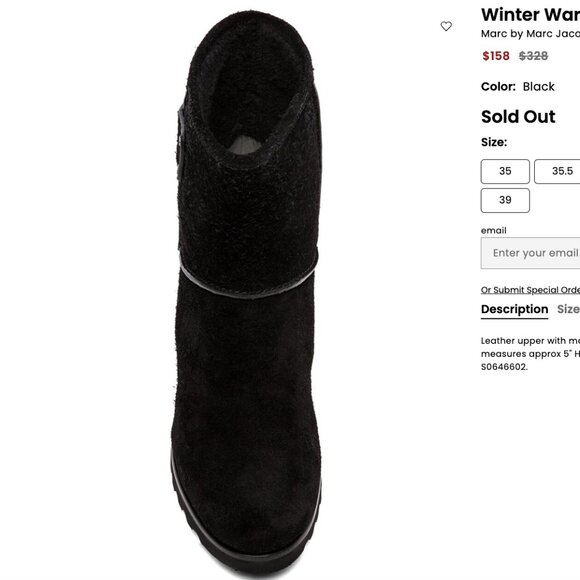Select the Black color value
Viewport: 580px width, 580px height.
(x=539, y=87)
